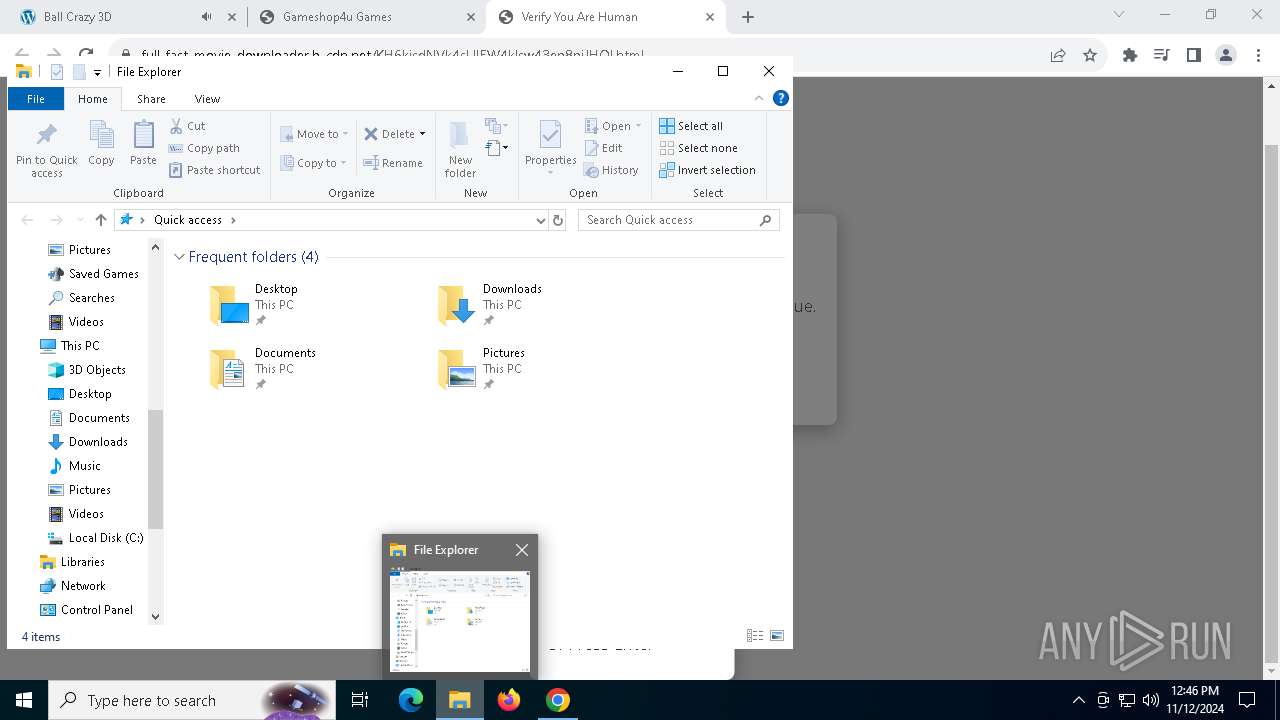Open File Explorer help icon
Viewport: 1280px width, 720px height.
point(781,98)
